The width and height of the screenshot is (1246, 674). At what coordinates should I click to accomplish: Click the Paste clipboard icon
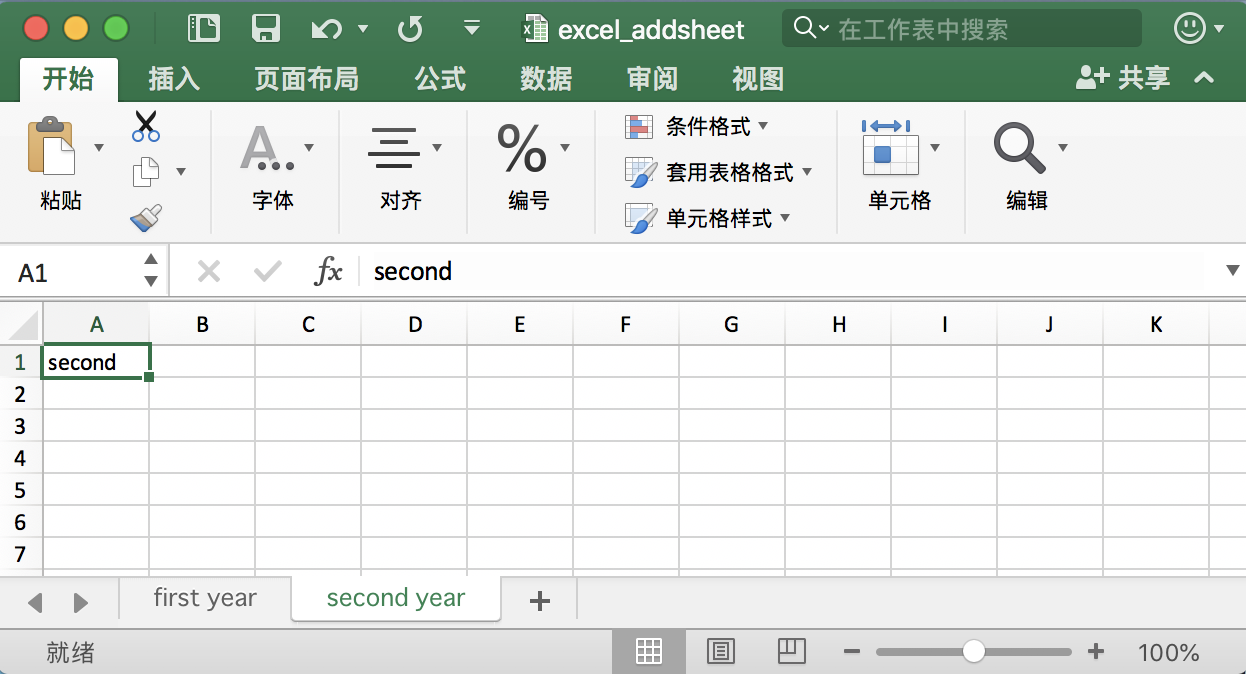(x=51, y=147)
